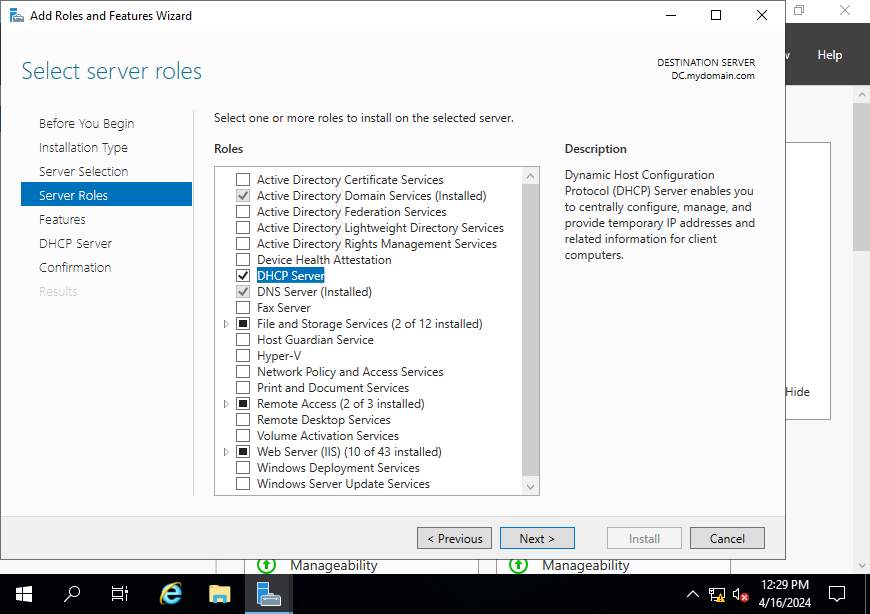
Task: Open Task View on the taskbar
Action: click(119, 594)
